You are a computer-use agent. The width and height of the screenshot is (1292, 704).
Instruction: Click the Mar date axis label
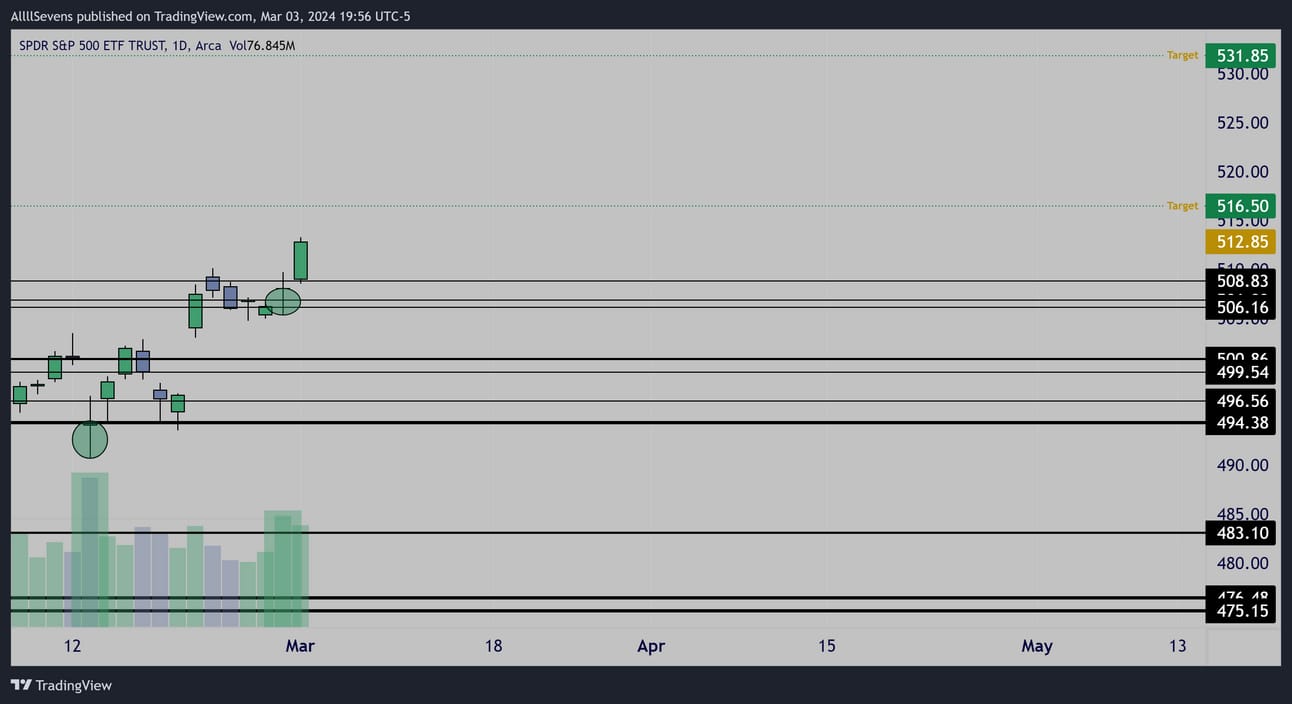pos(300,646)
